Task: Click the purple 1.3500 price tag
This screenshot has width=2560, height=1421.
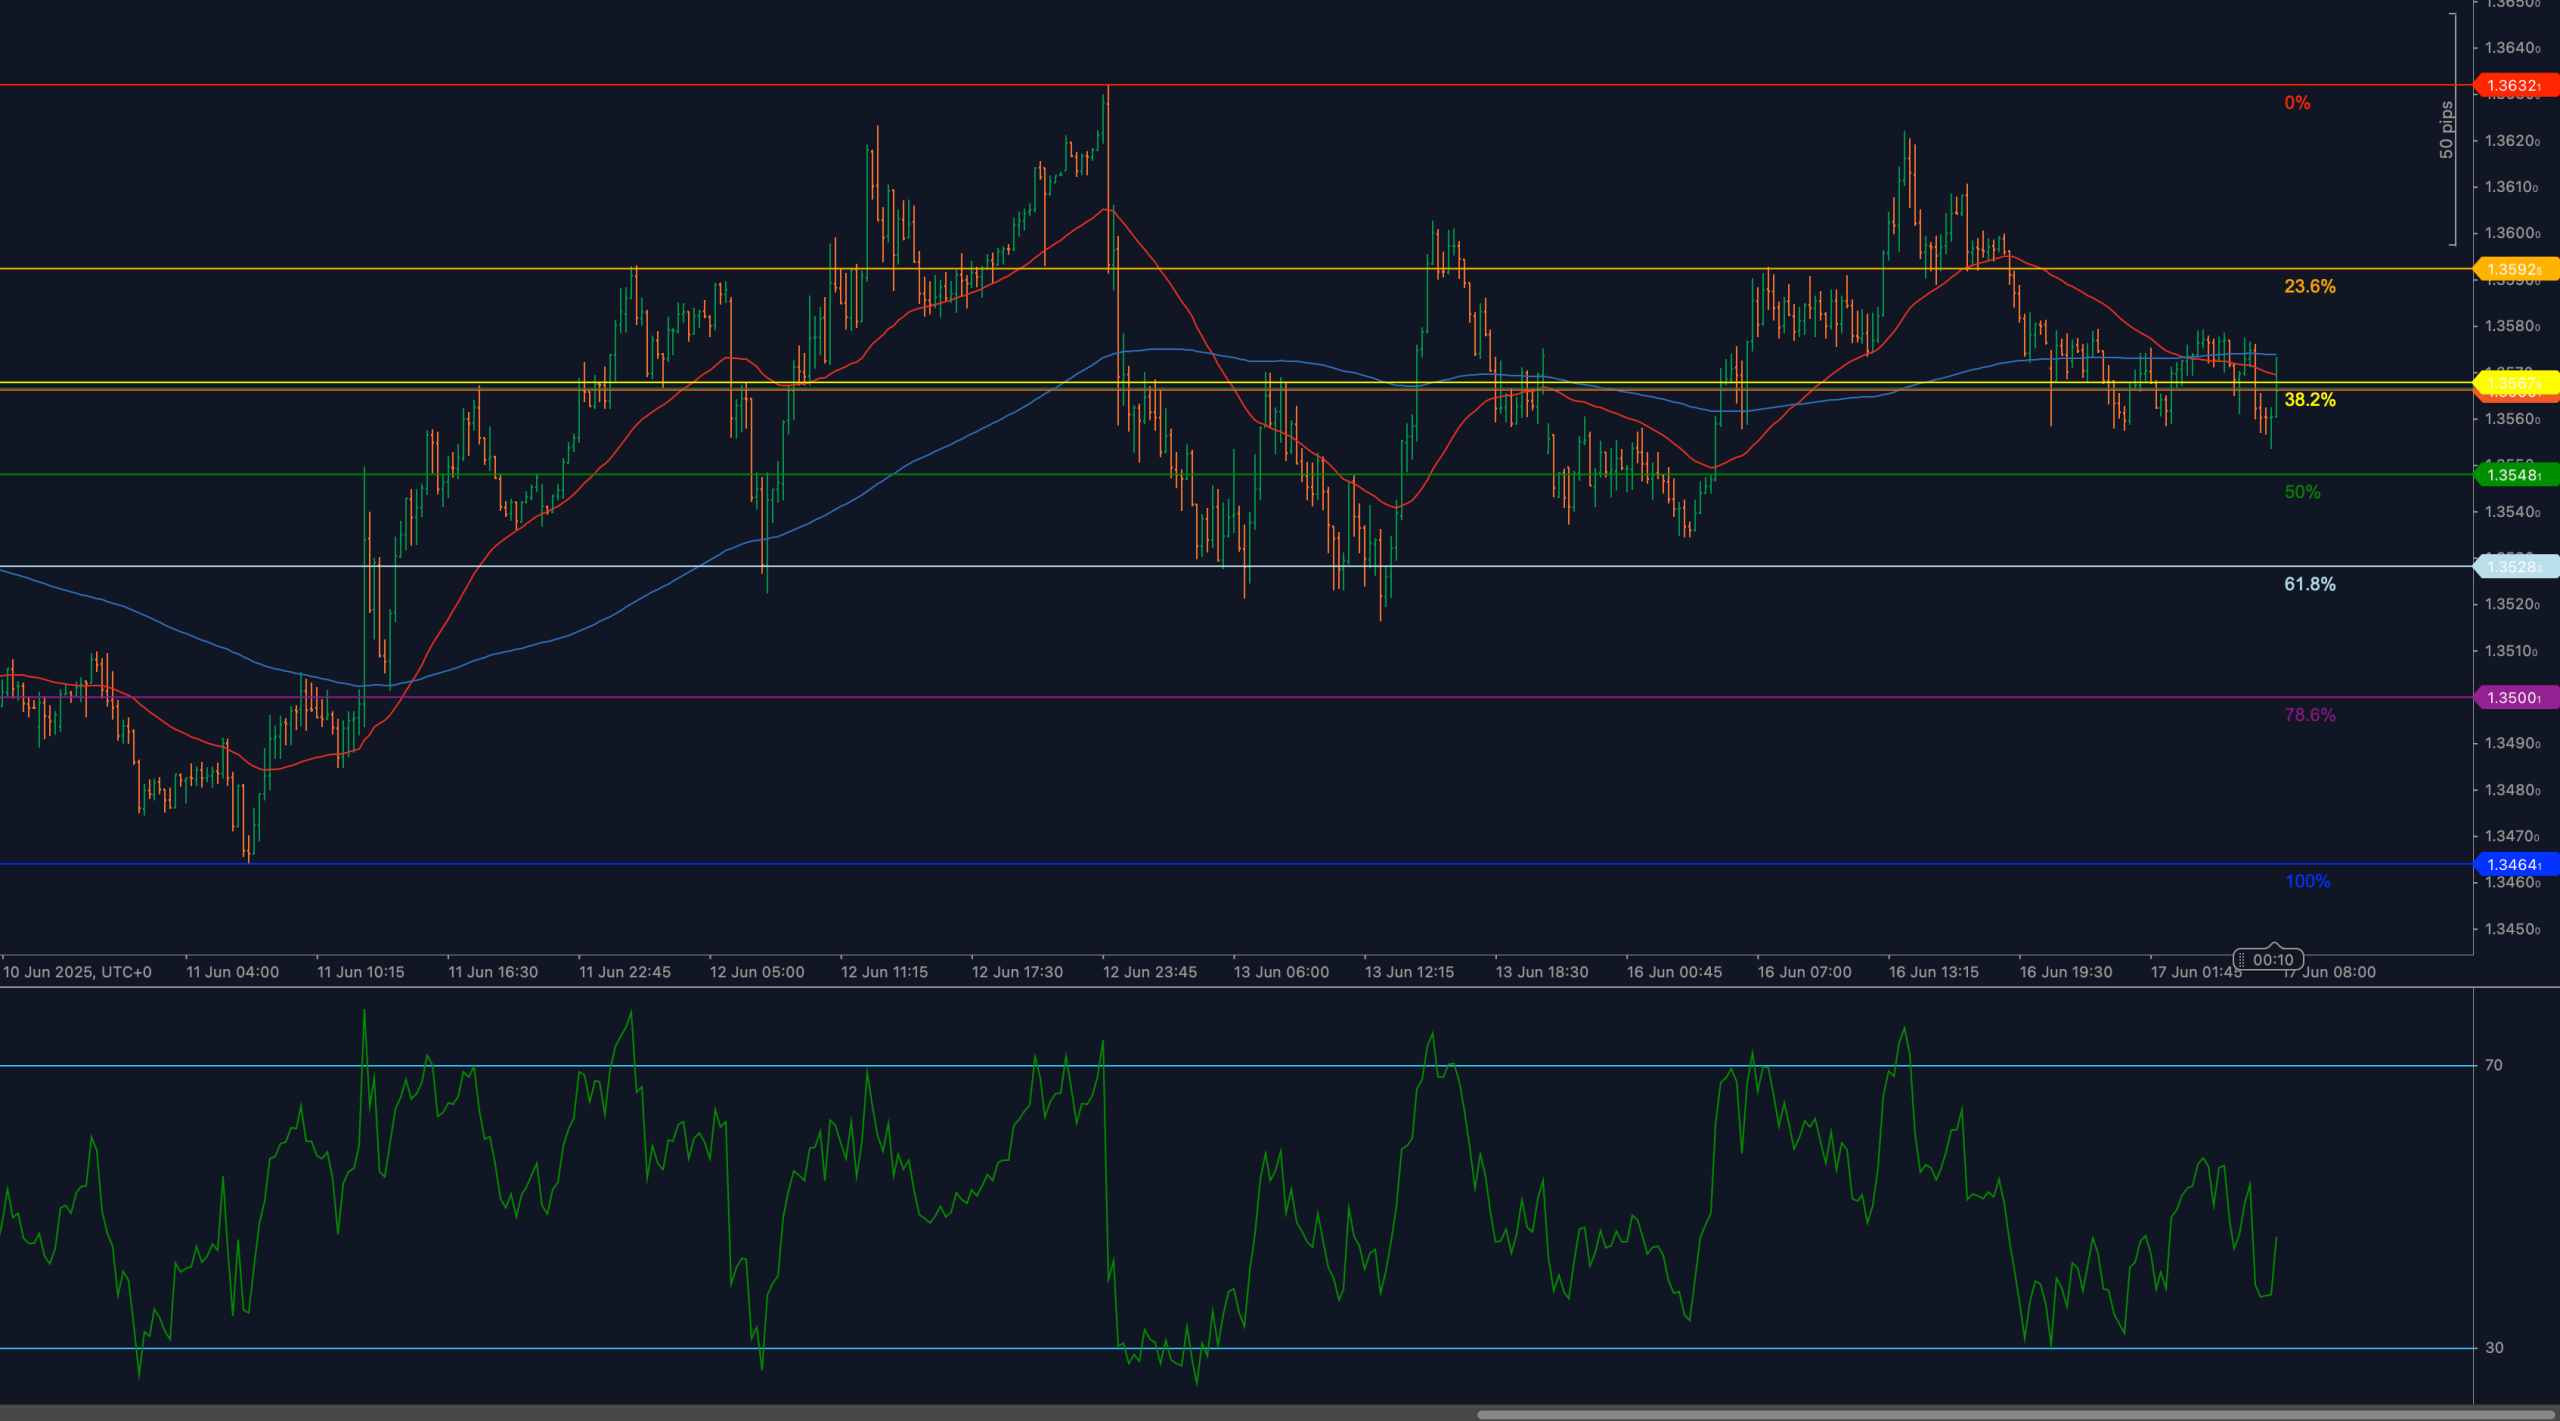Action: tap(2516, 698)
